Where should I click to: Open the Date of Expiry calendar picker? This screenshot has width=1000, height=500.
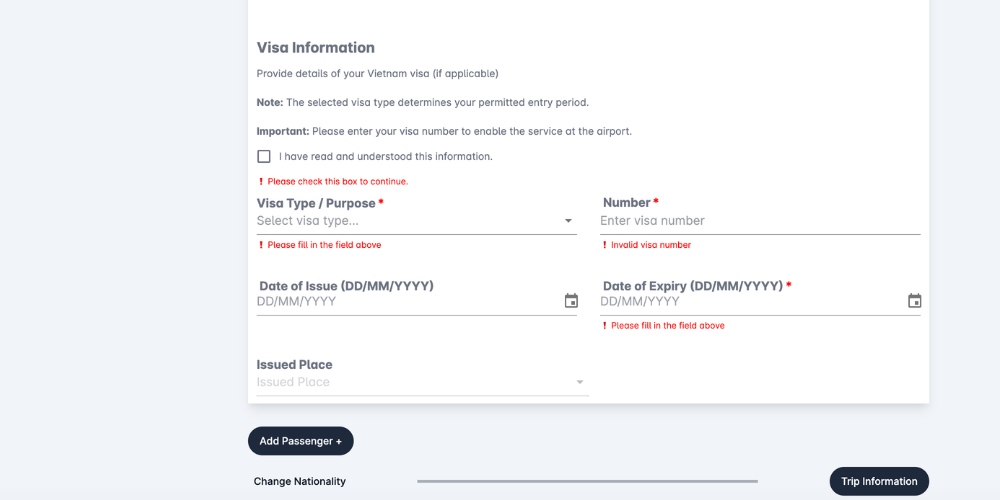pos(914,301)
